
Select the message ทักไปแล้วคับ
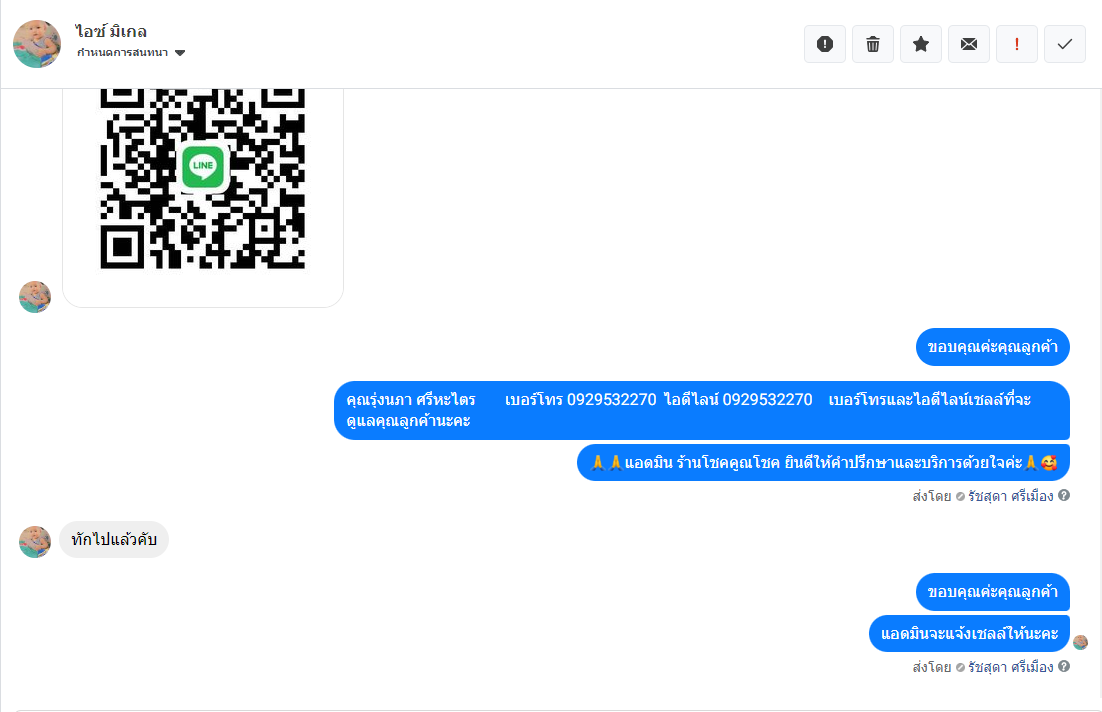[114, 540]
